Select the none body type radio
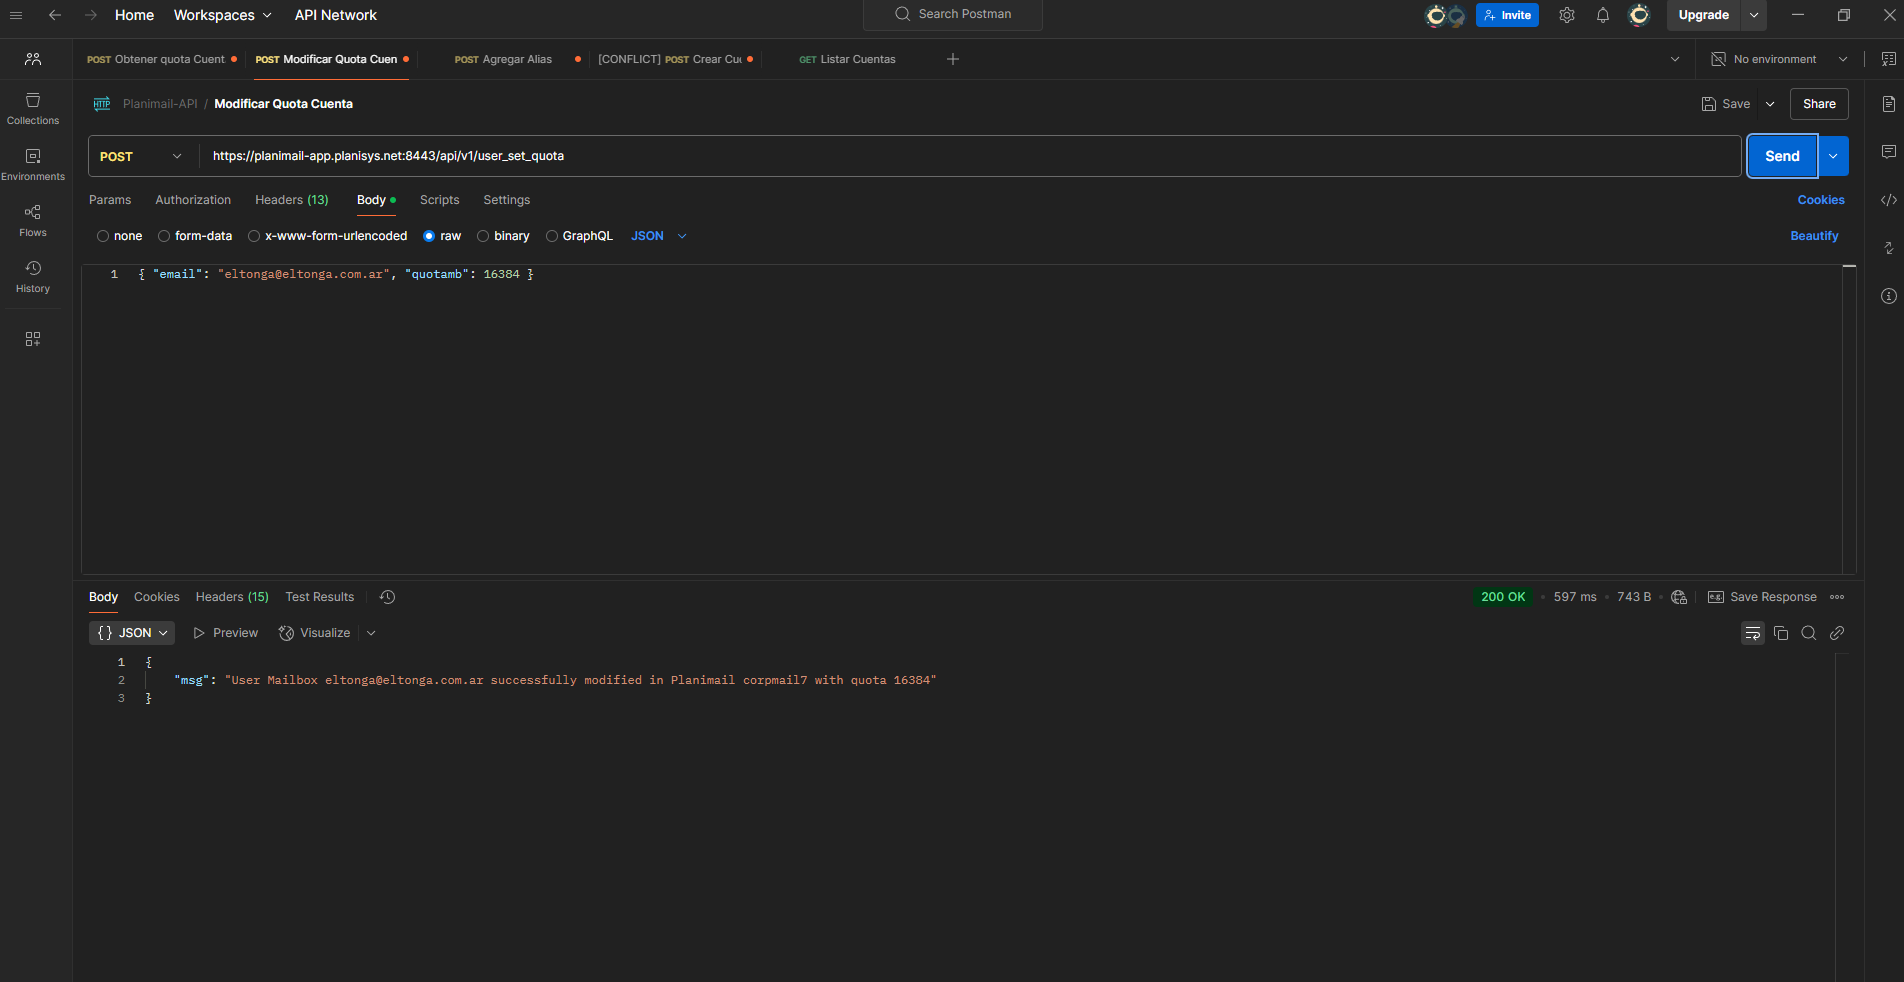The image size is (1904, 982). point(103,236)
